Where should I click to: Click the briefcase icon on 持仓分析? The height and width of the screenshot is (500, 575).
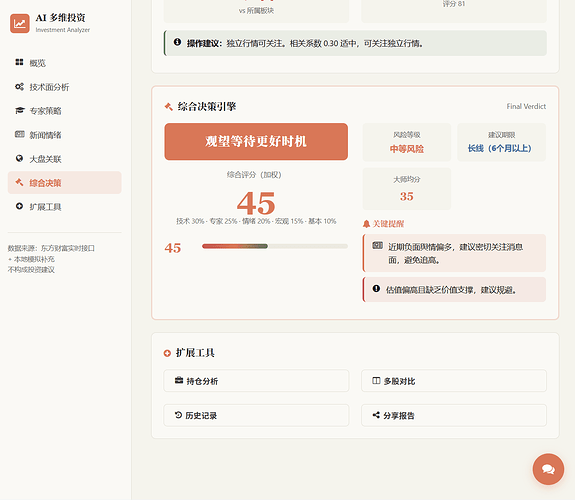pos(179,380)
